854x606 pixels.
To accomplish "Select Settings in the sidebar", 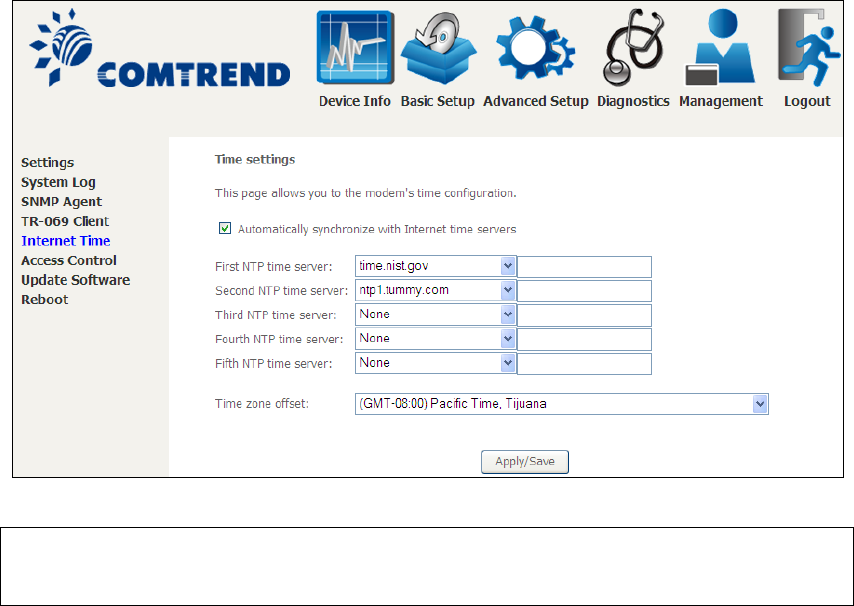I will pyautogui.click(x=47, y=163).
